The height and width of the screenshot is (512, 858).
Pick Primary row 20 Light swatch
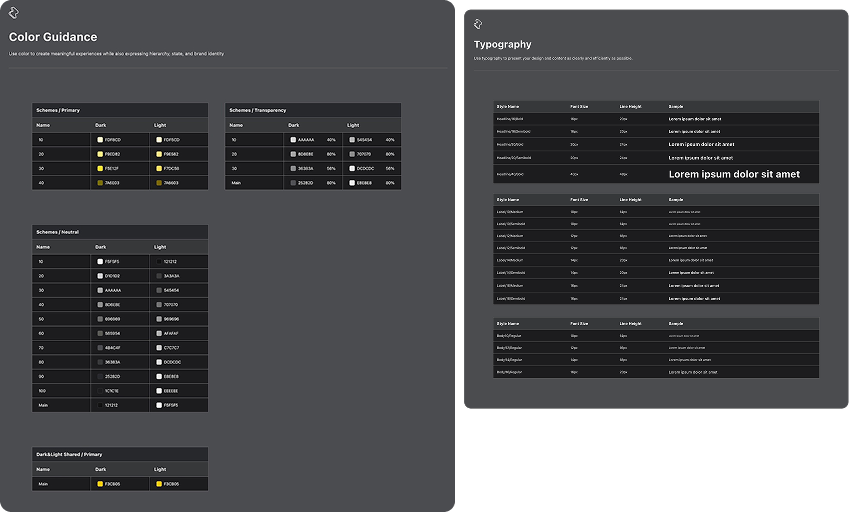point(159,154)
